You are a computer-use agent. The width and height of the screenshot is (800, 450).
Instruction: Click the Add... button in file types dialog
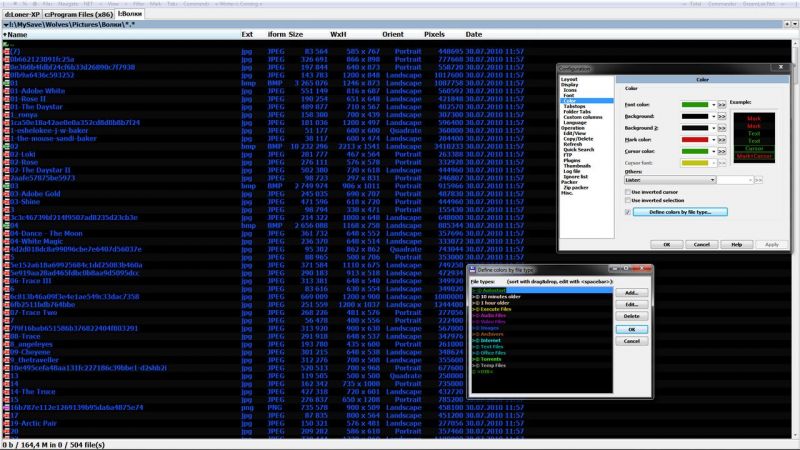click(x=631, y=293)
